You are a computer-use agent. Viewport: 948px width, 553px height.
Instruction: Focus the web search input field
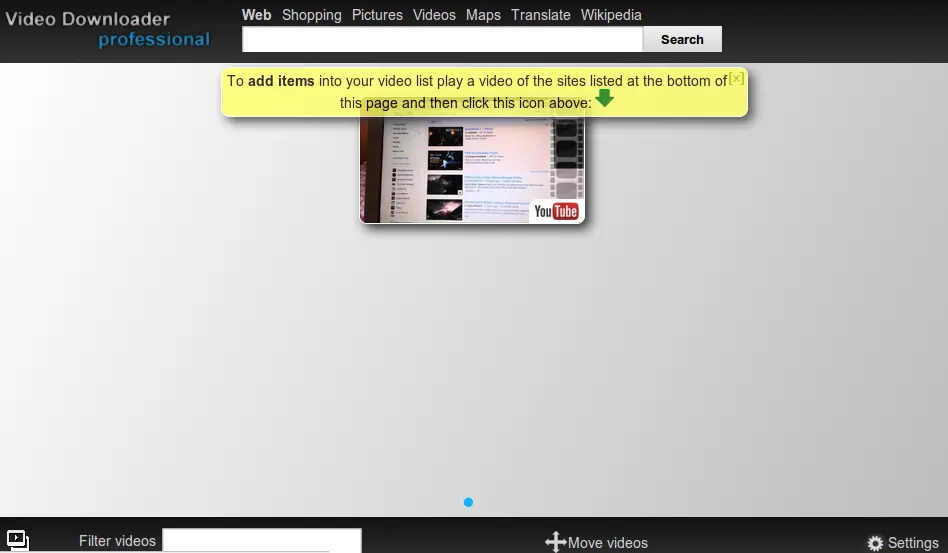pyautogui.click(x=443, y=39)
